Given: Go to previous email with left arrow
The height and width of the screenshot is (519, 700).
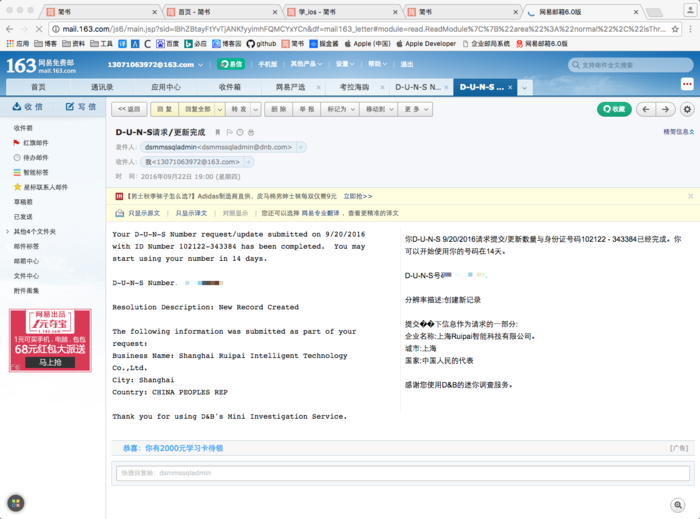Looking at the screenshot, I should pos(646,109).
